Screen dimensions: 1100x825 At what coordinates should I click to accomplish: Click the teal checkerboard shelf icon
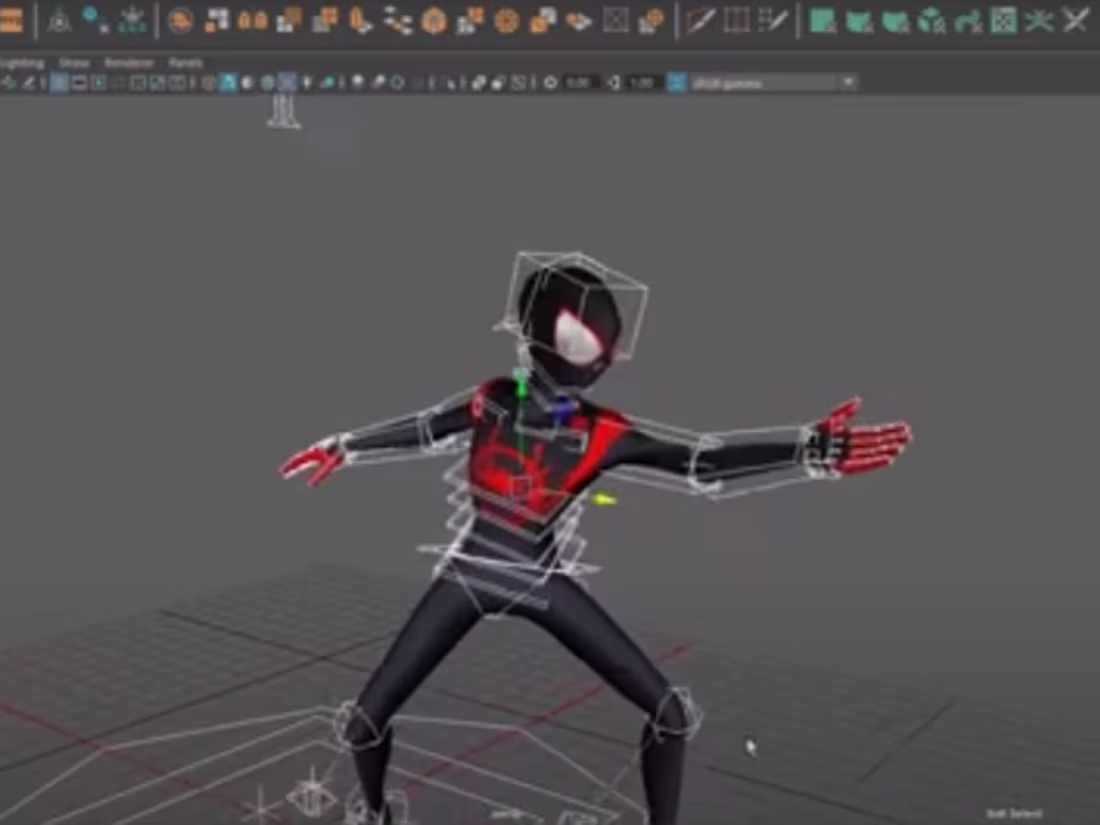coord(1004,20)
